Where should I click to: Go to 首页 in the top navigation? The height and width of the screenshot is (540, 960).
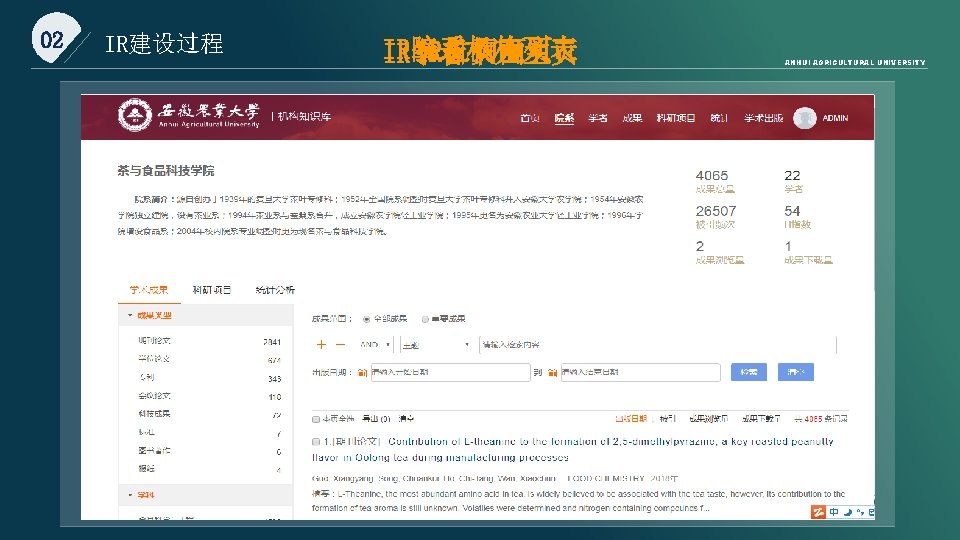point(530,118)
